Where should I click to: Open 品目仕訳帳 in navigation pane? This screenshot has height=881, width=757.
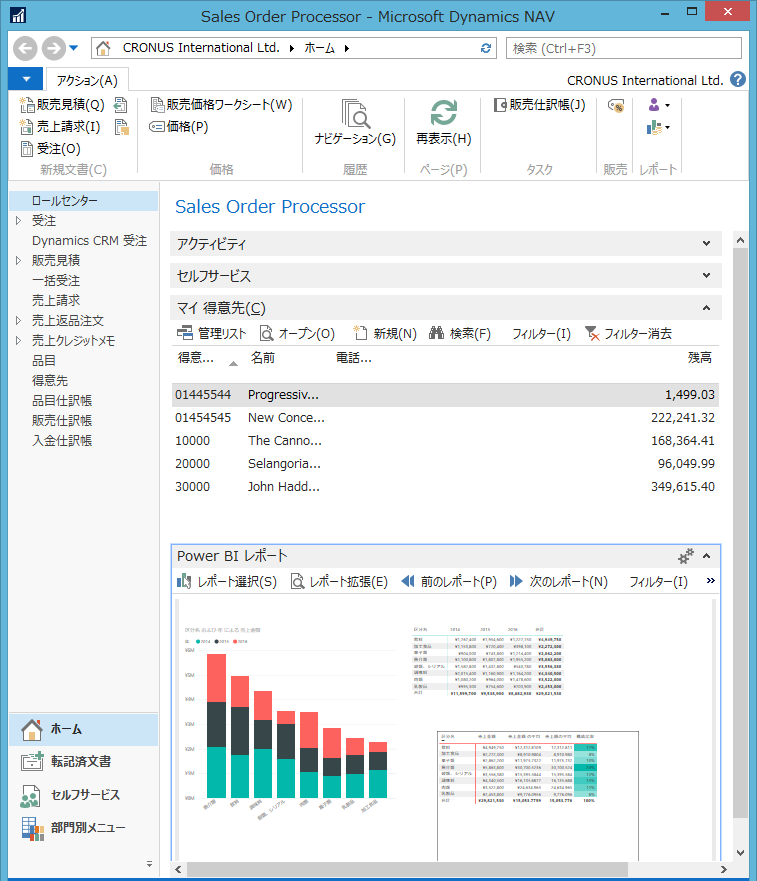point(62,401)
